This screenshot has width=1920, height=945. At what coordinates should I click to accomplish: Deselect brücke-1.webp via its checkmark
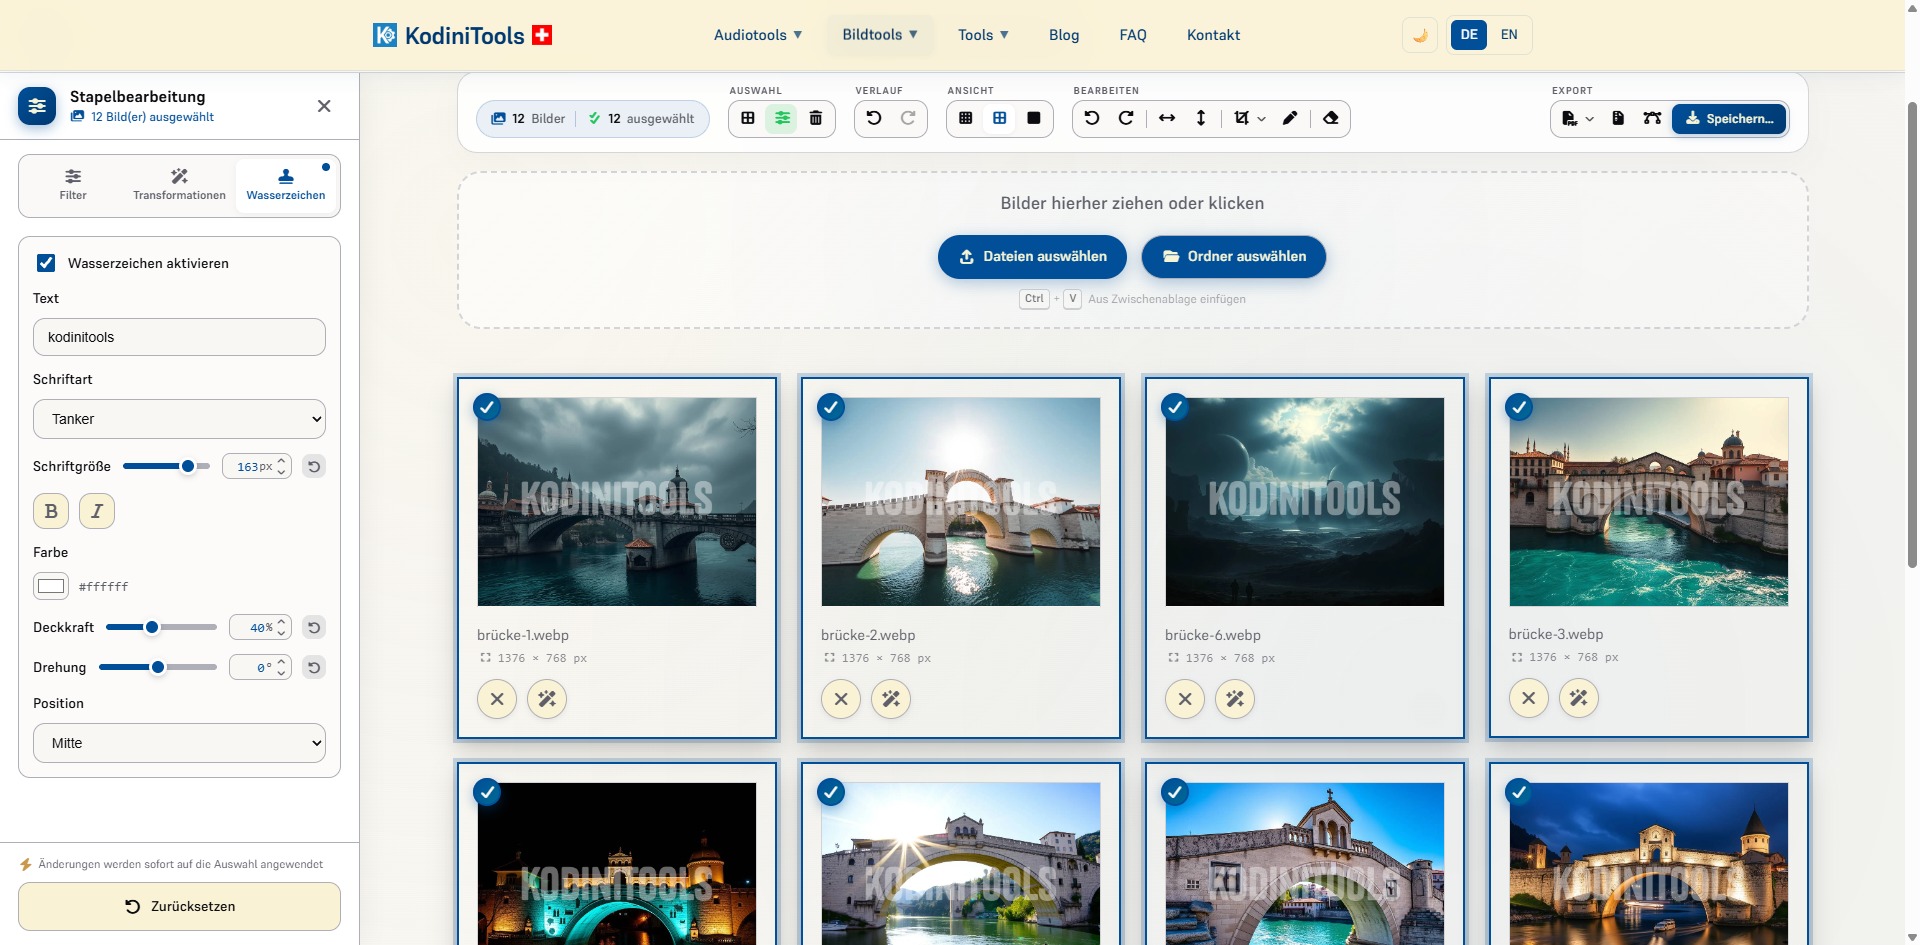pyautogui.click(x=487, y=407)
